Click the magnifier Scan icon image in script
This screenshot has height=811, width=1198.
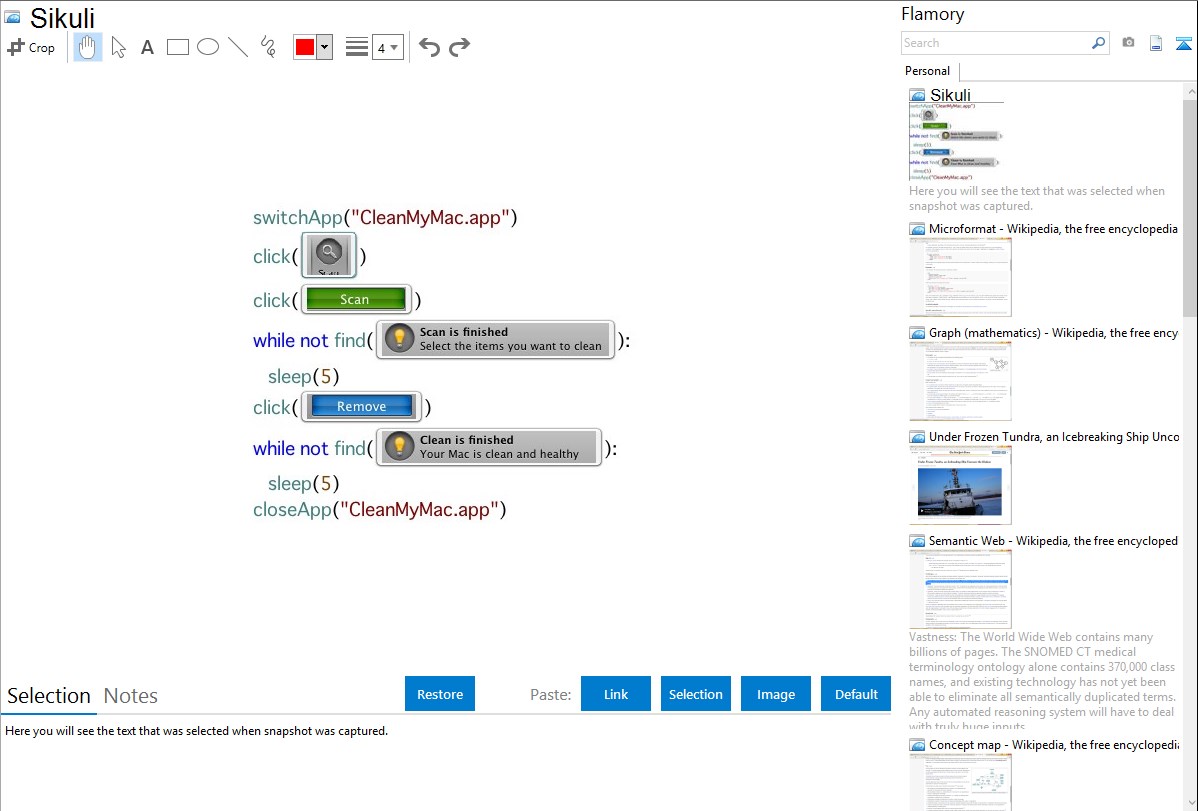pos(329,255)
